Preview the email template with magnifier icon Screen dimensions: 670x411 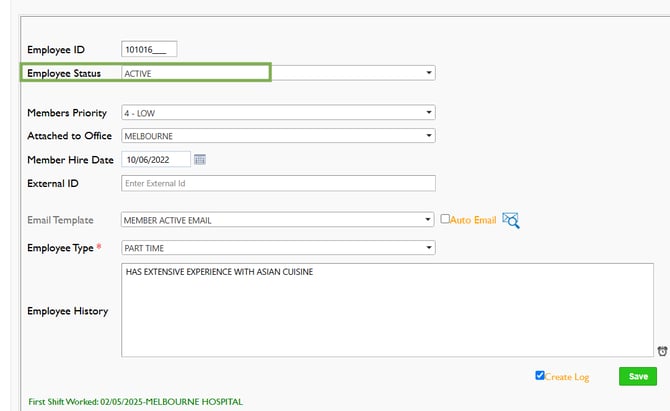click(511, 220)
